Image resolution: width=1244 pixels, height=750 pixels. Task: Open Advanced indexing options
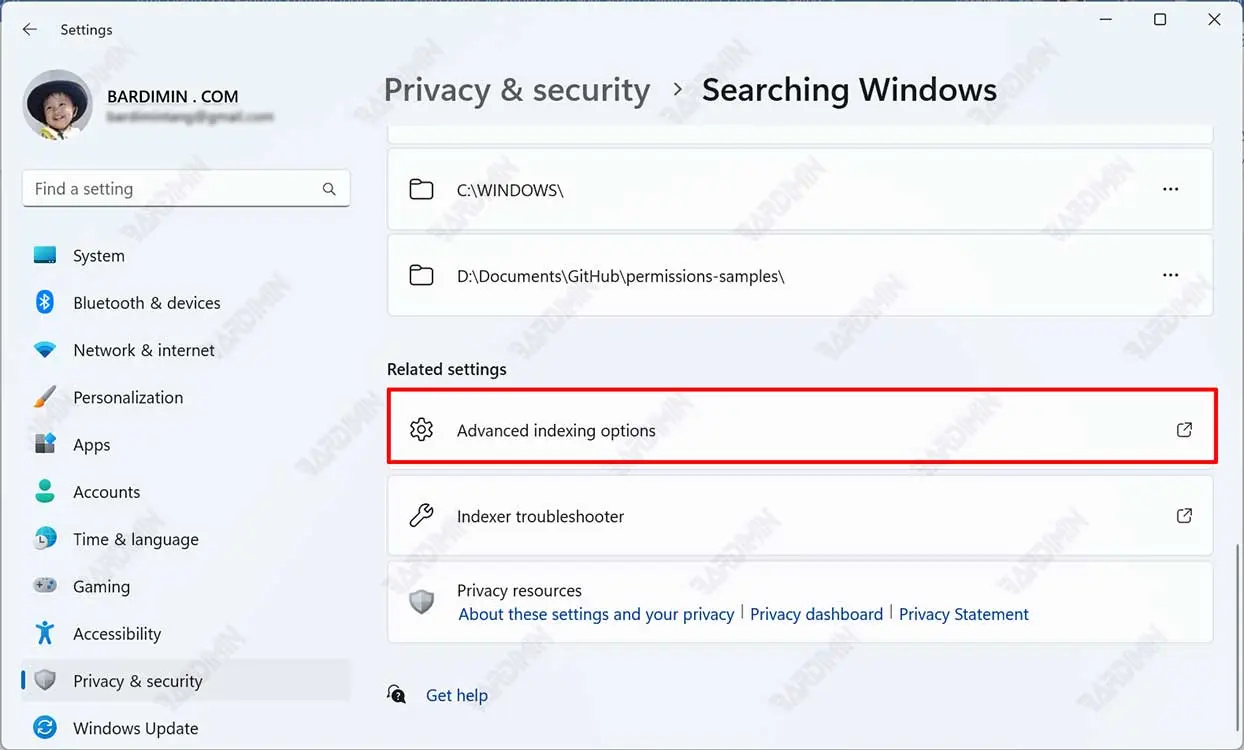tap(556, 431)
